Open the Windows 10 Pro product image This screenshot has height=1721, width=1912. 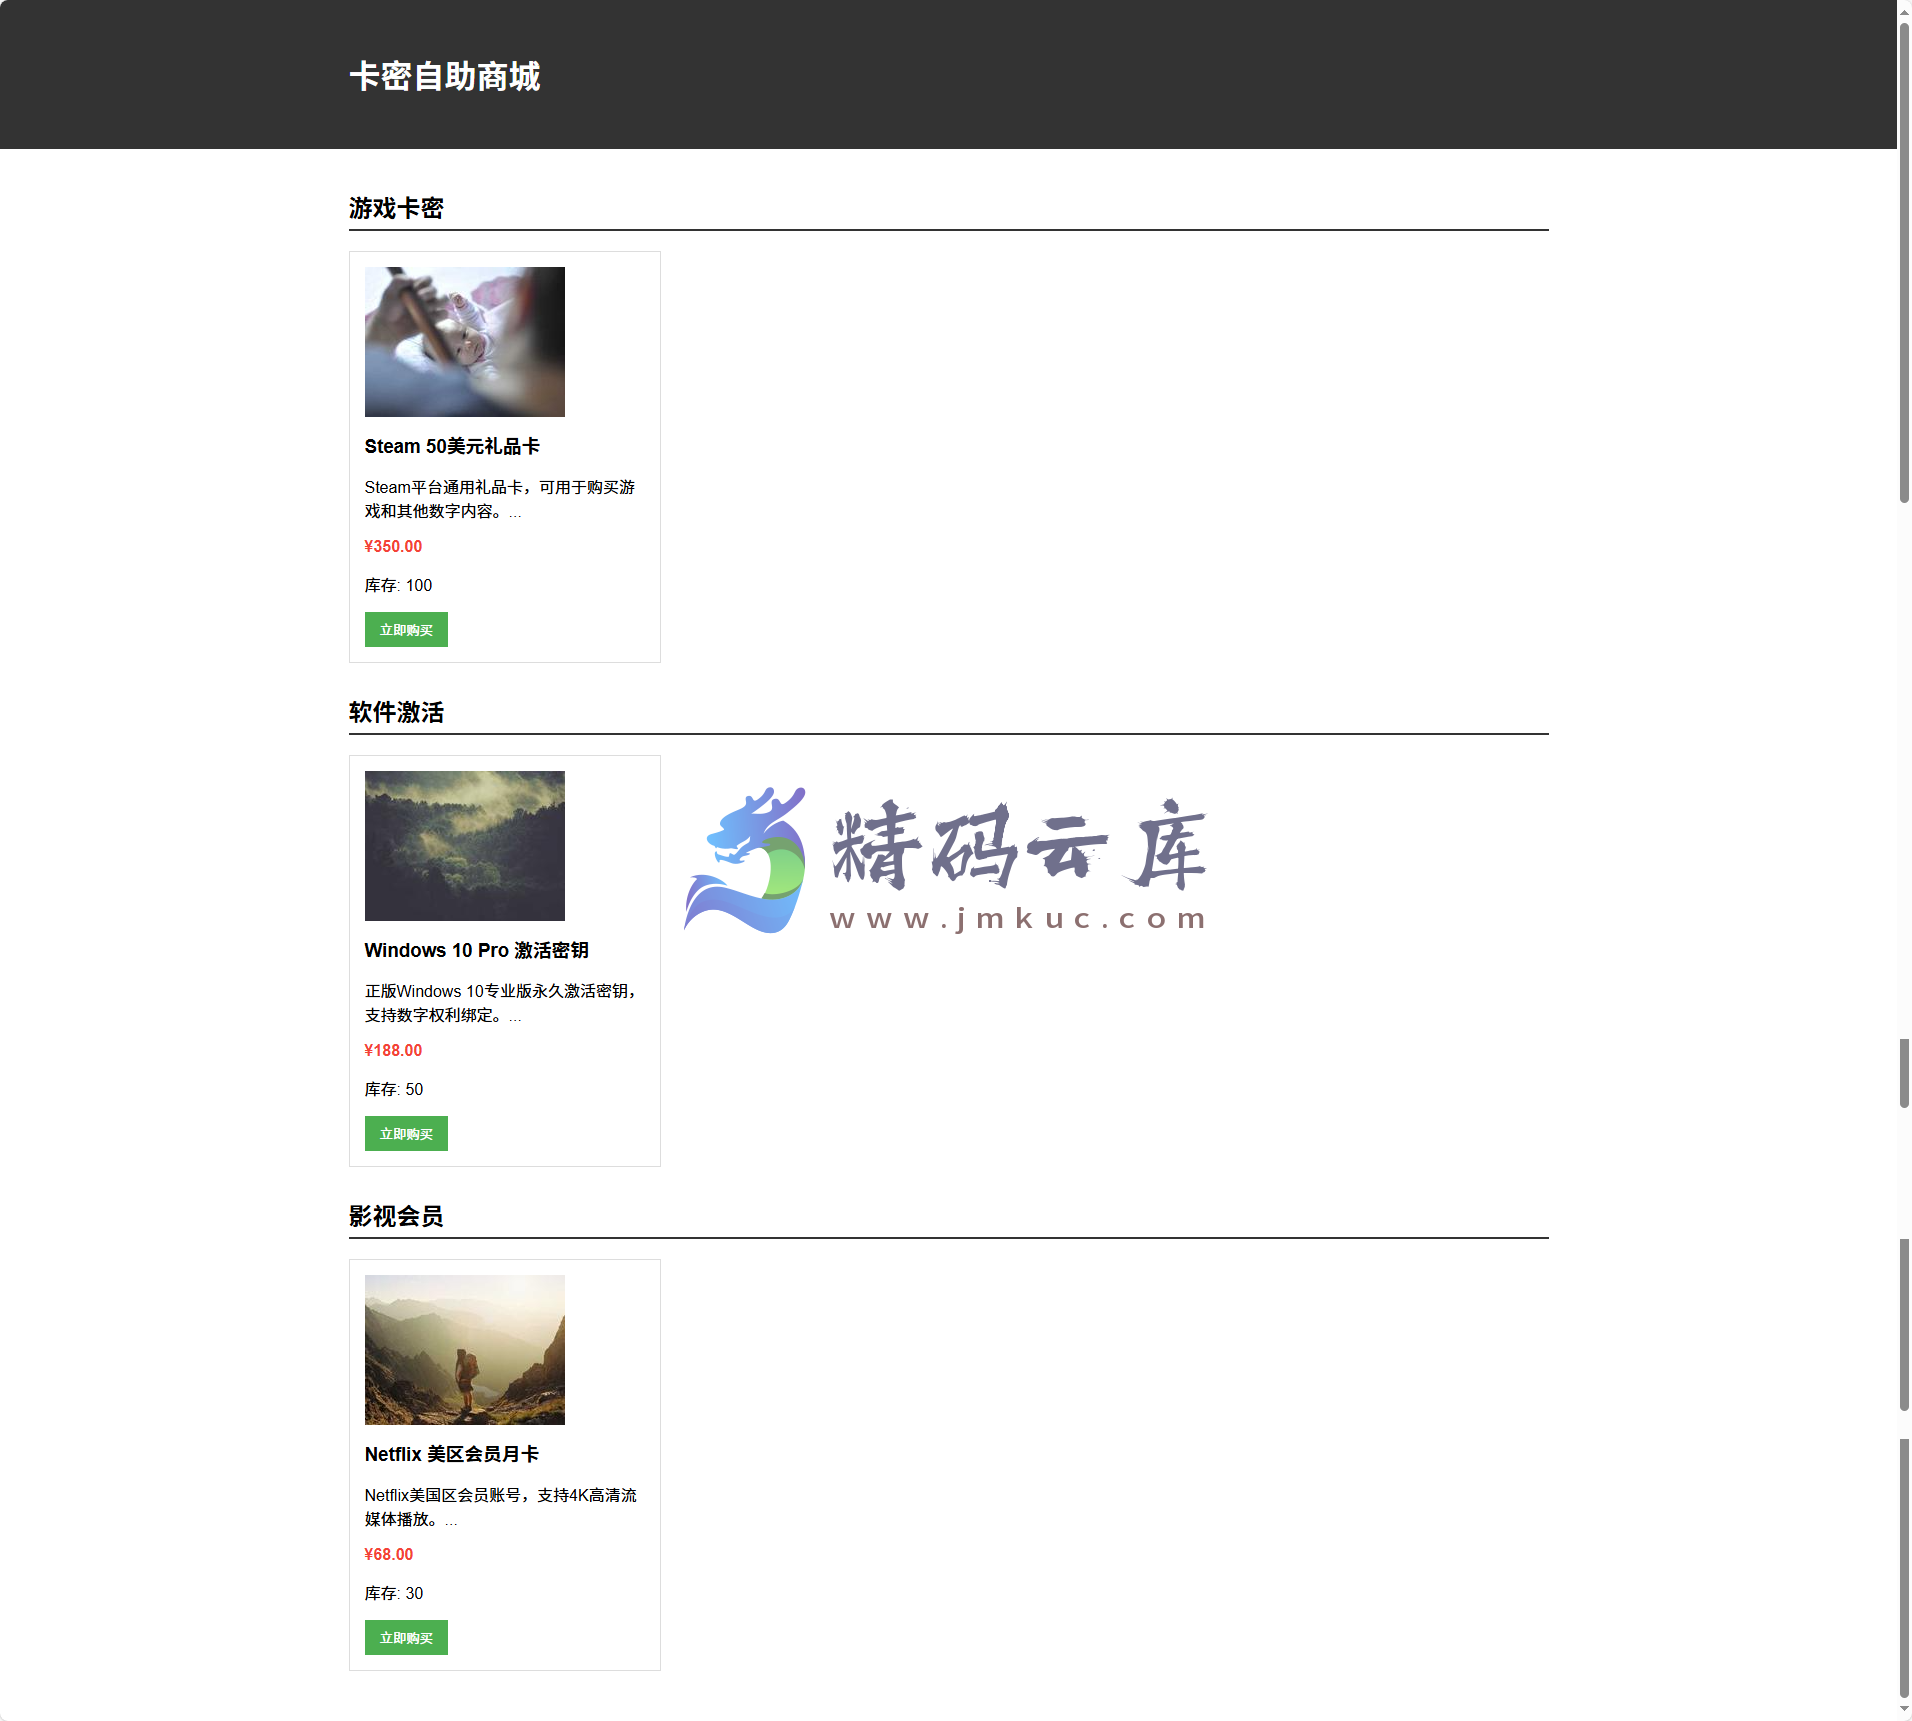coord(465,846)
